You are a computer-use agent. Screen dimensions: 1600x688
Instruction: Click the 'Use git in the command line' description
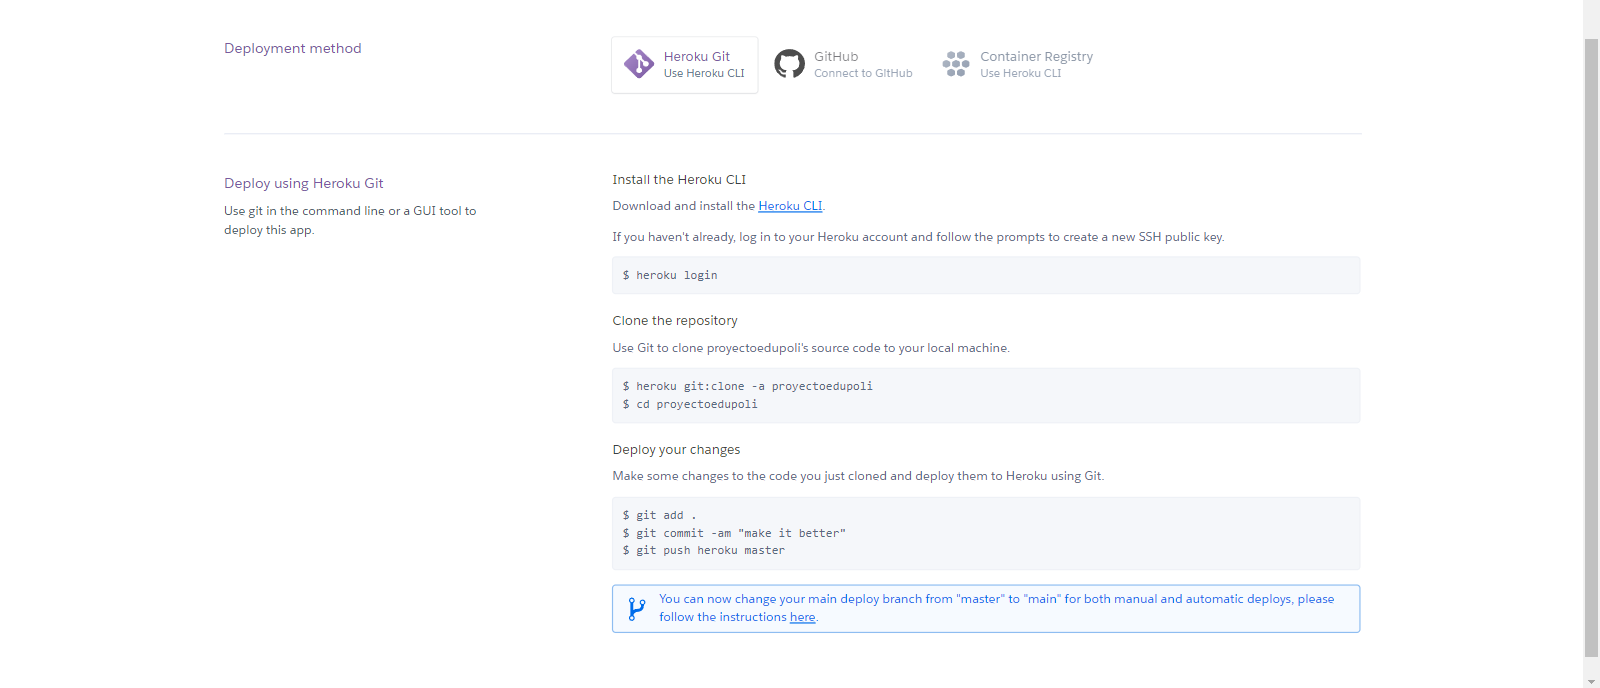pos(350,220)
